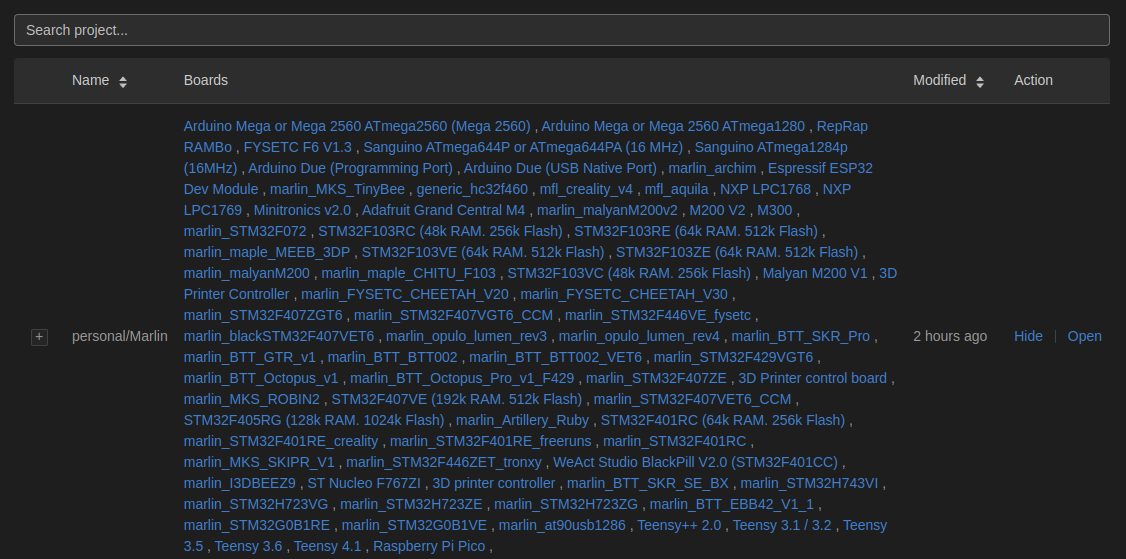Open STM32F103ZE (64k RAM. 512k Flash) link

pos(737,252)
